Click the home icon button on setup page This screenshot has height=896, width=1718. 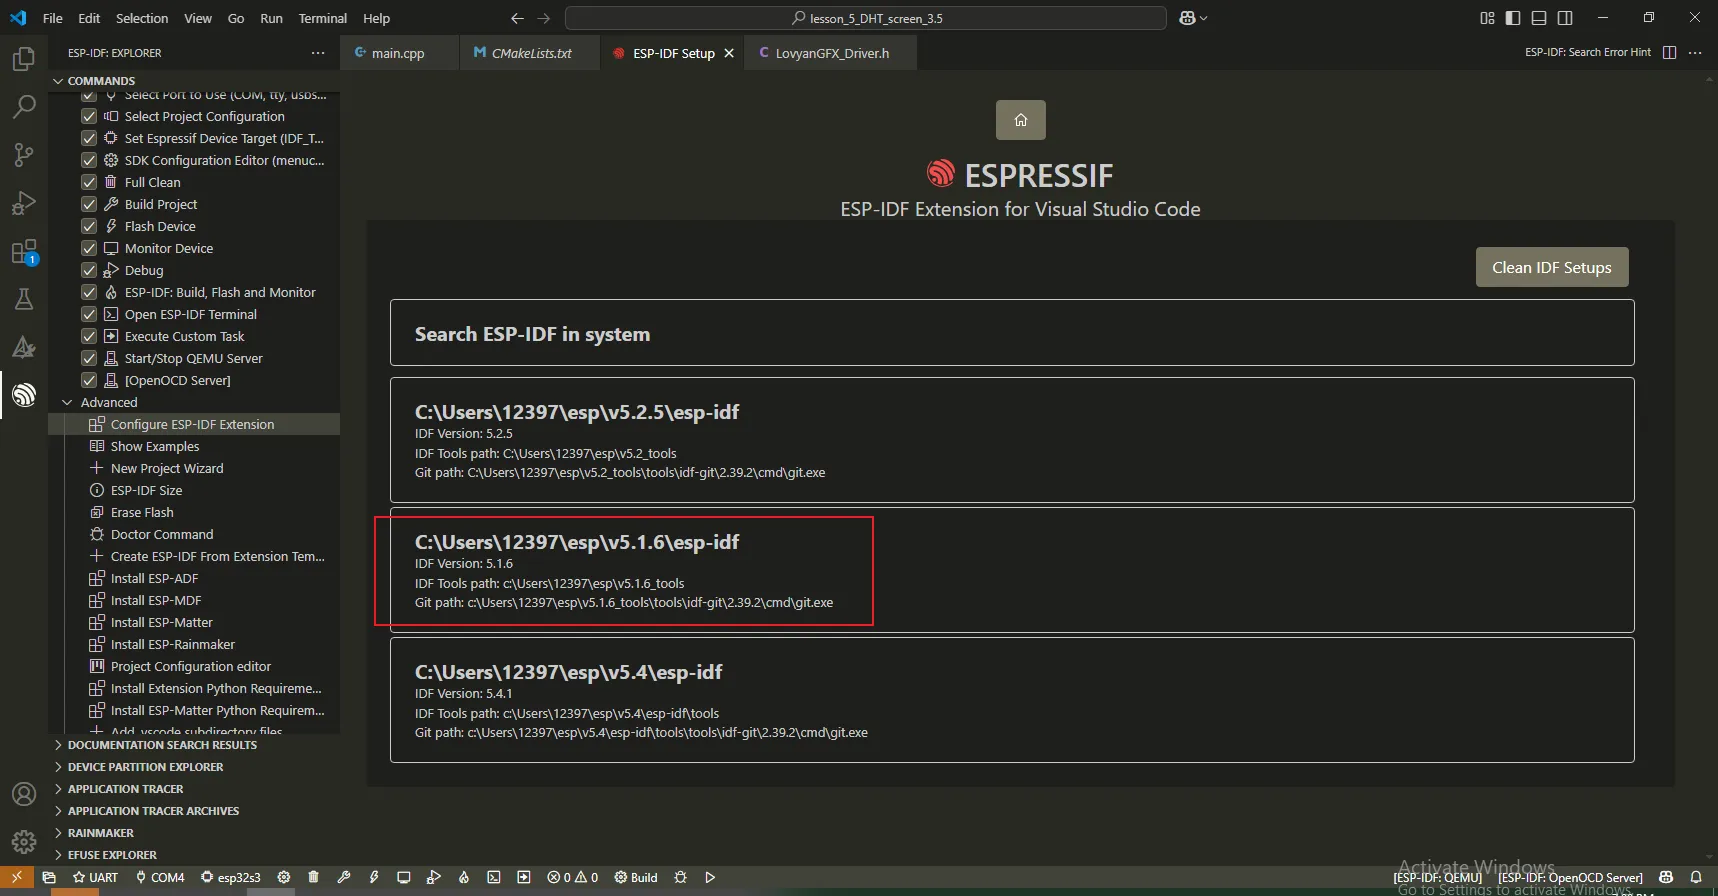coord(1020,120)
